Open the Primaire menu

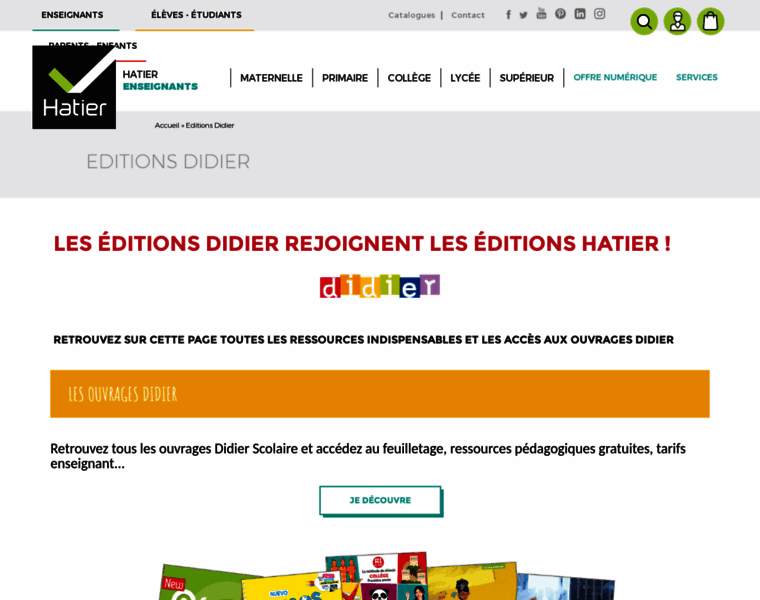pos(345,78)
